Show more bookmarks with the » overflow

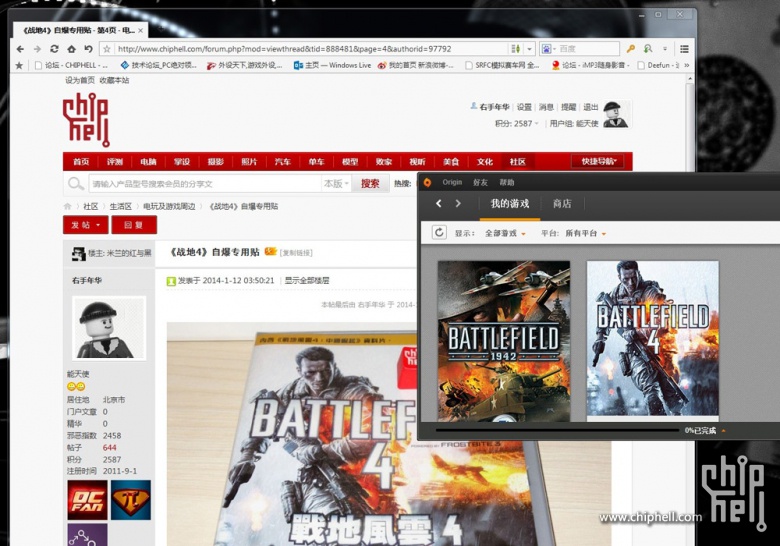pos(686,65)
